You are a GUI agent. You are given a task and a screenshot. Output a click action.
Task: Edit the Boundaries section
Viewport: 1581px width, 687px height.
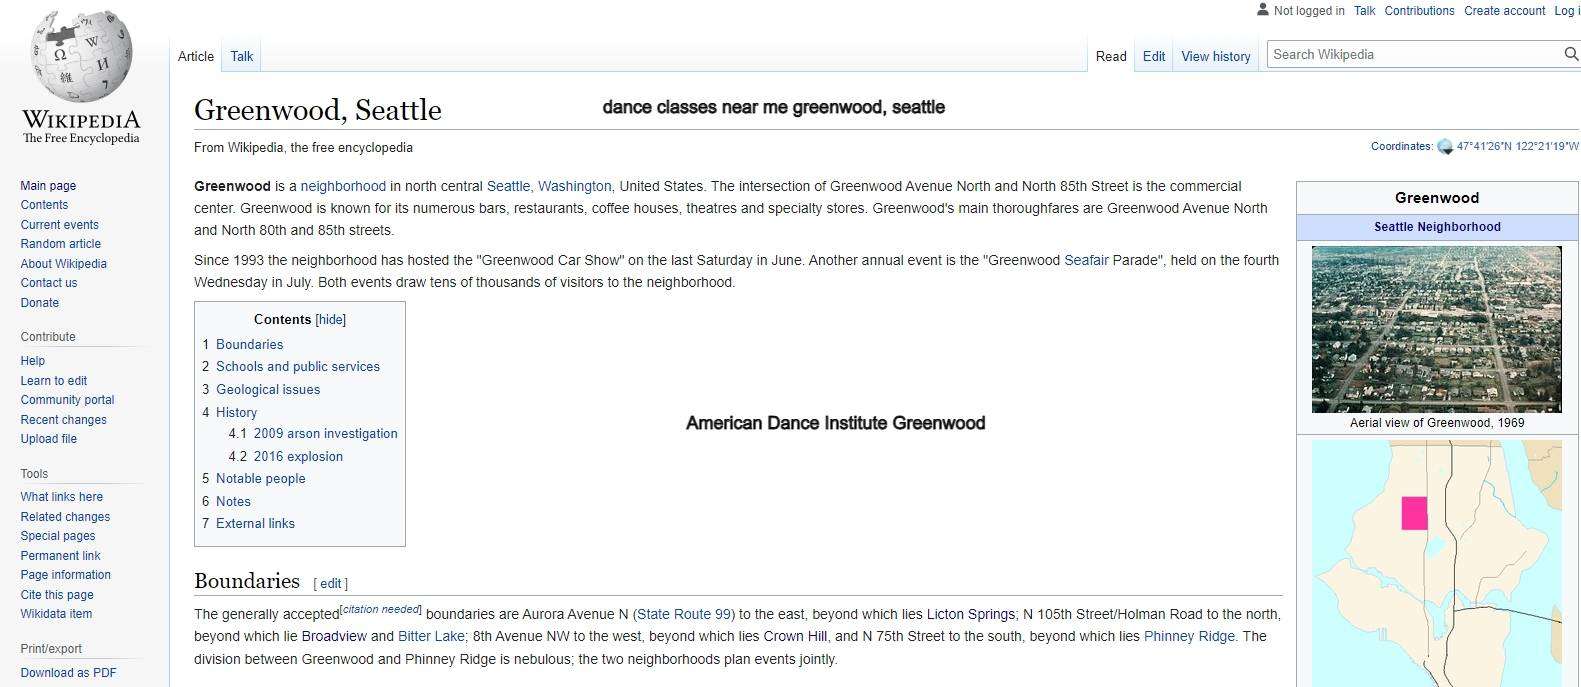pyautogui.click(x=331, y=584)
